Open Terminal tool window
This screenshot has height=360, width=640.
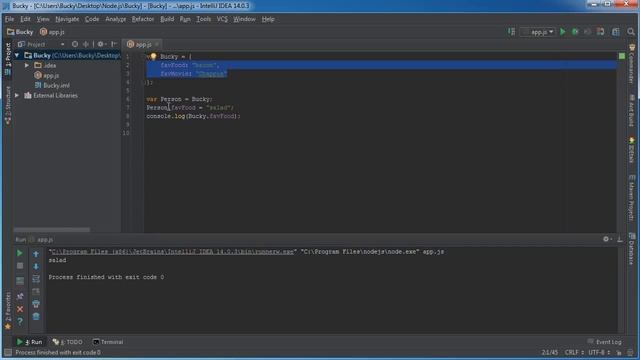108,342
